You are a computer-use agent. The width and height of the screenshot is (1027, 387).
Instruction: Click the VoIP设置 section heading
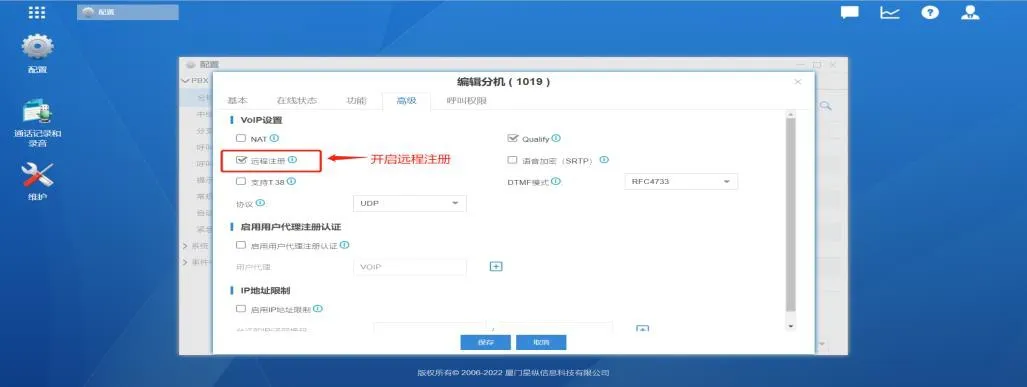(x=261, y=120)
